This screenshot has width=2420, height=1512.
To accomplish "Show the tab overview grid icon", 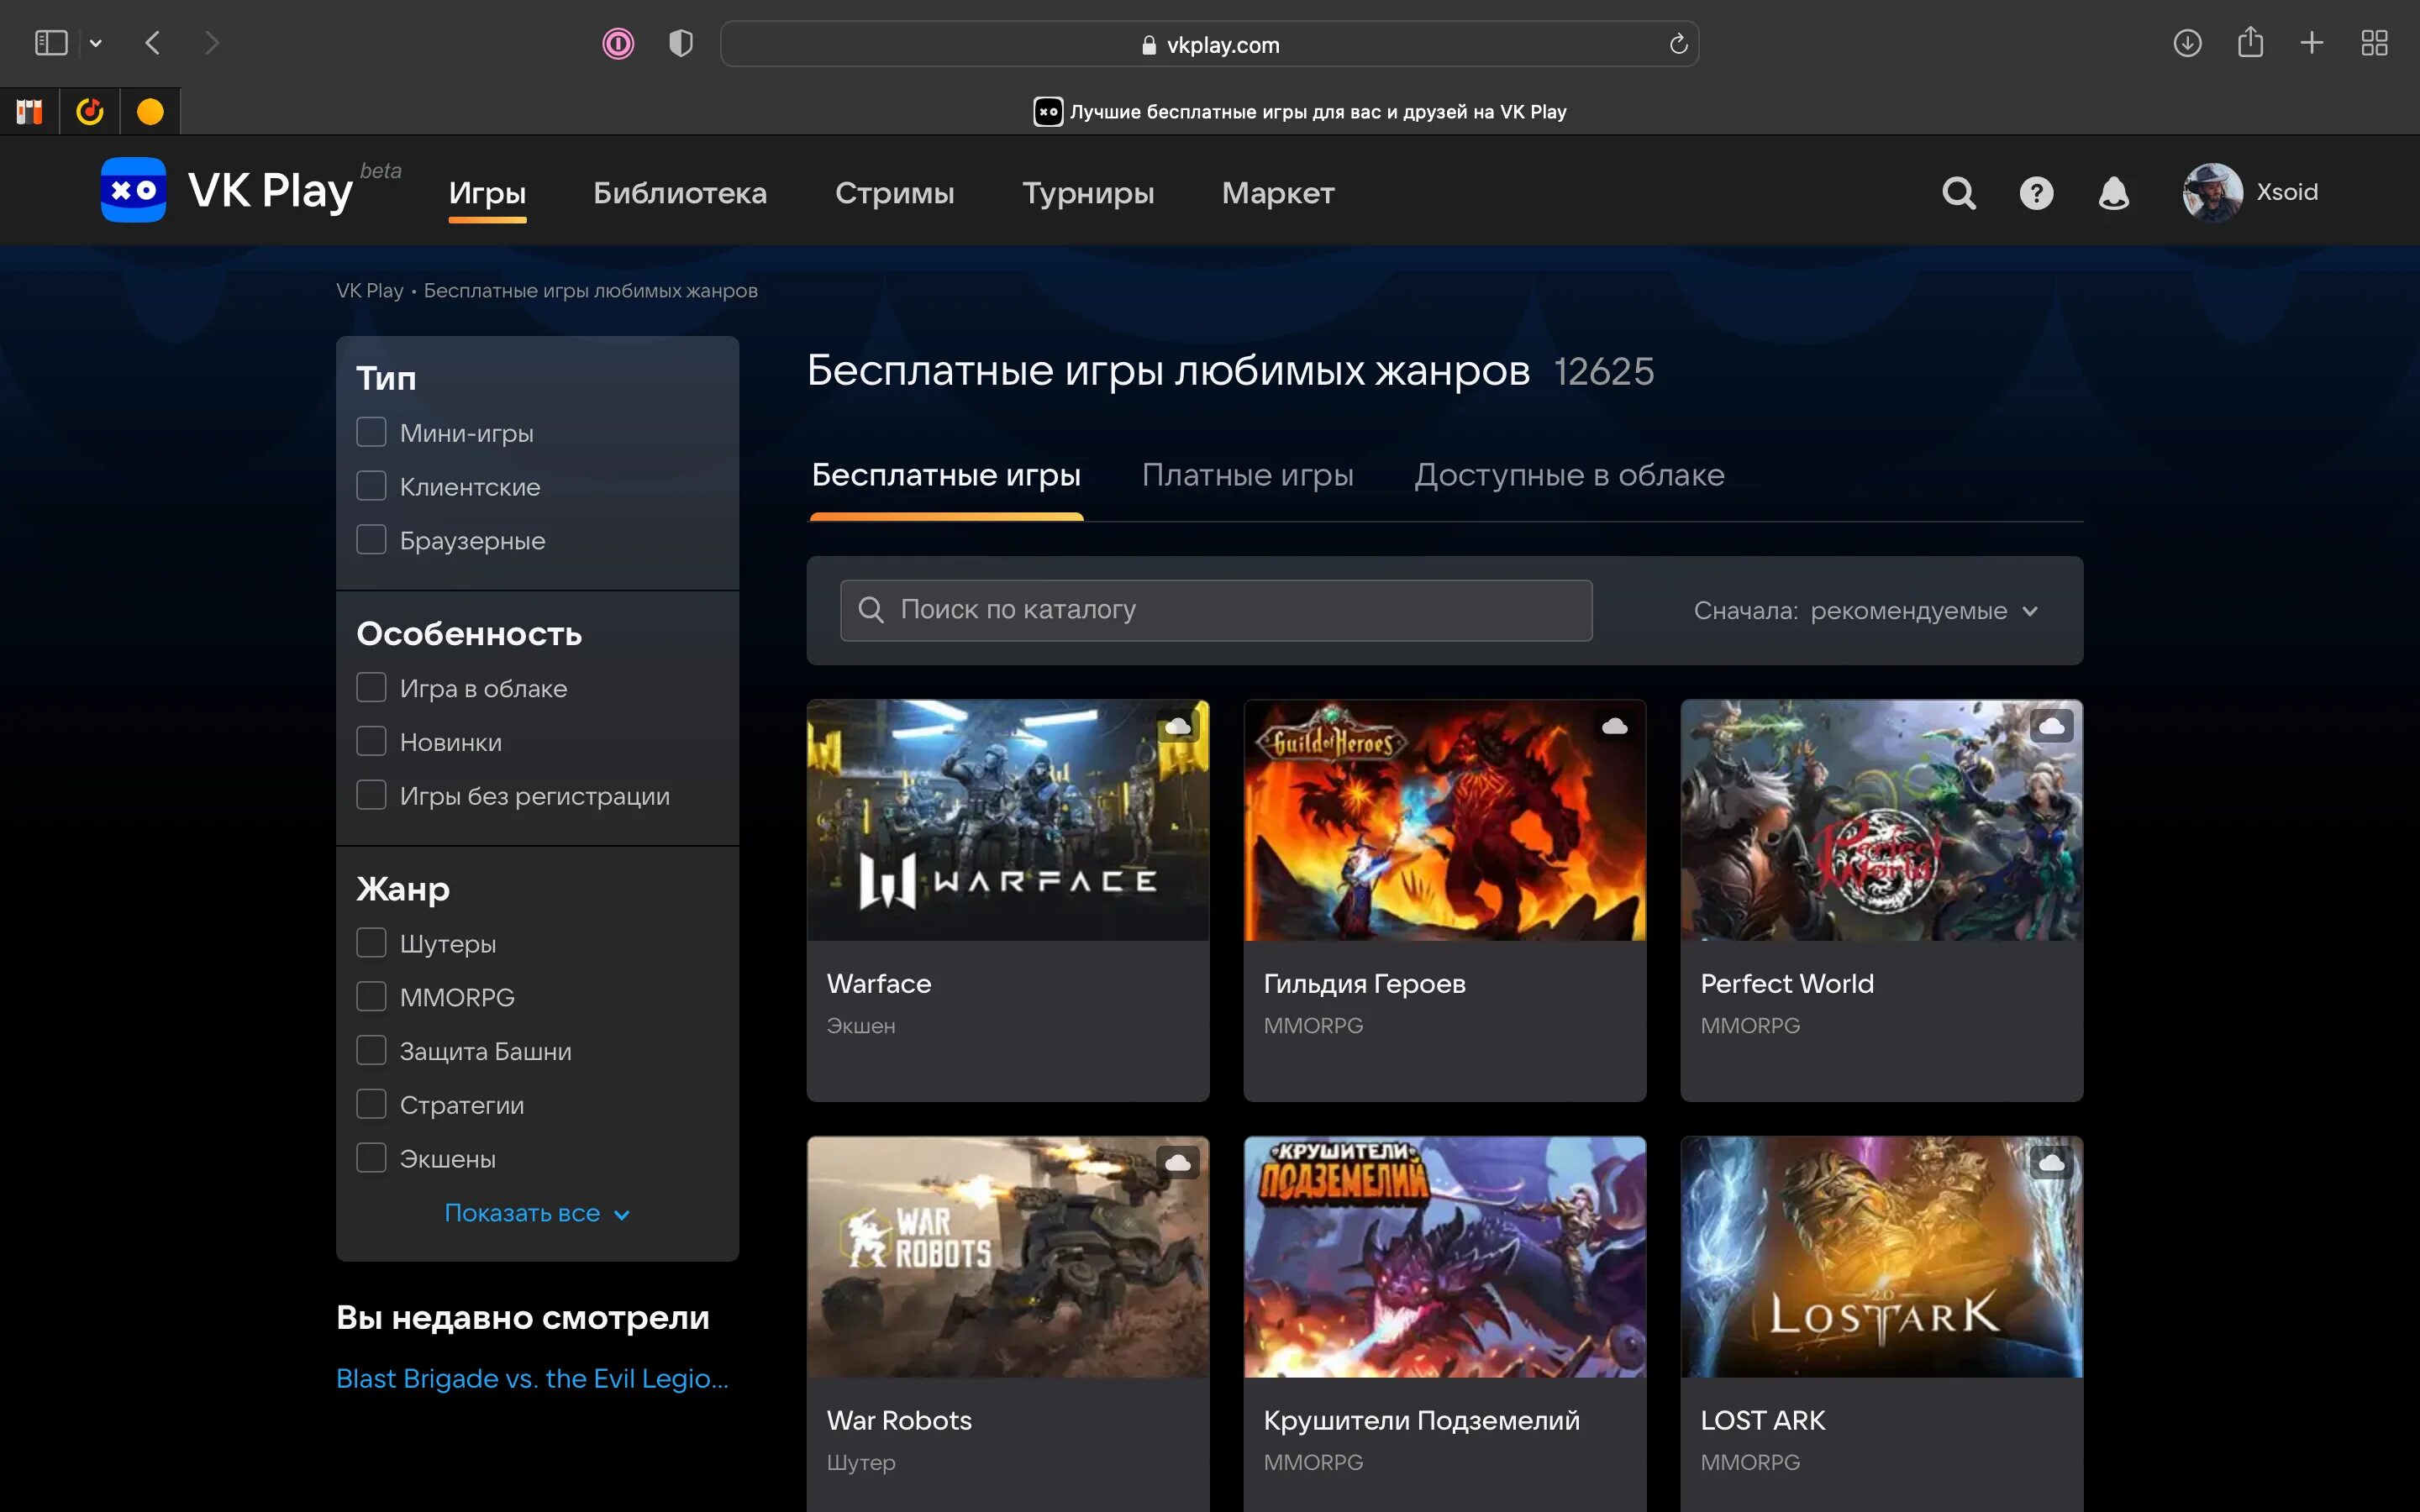I will [2374, 43].
